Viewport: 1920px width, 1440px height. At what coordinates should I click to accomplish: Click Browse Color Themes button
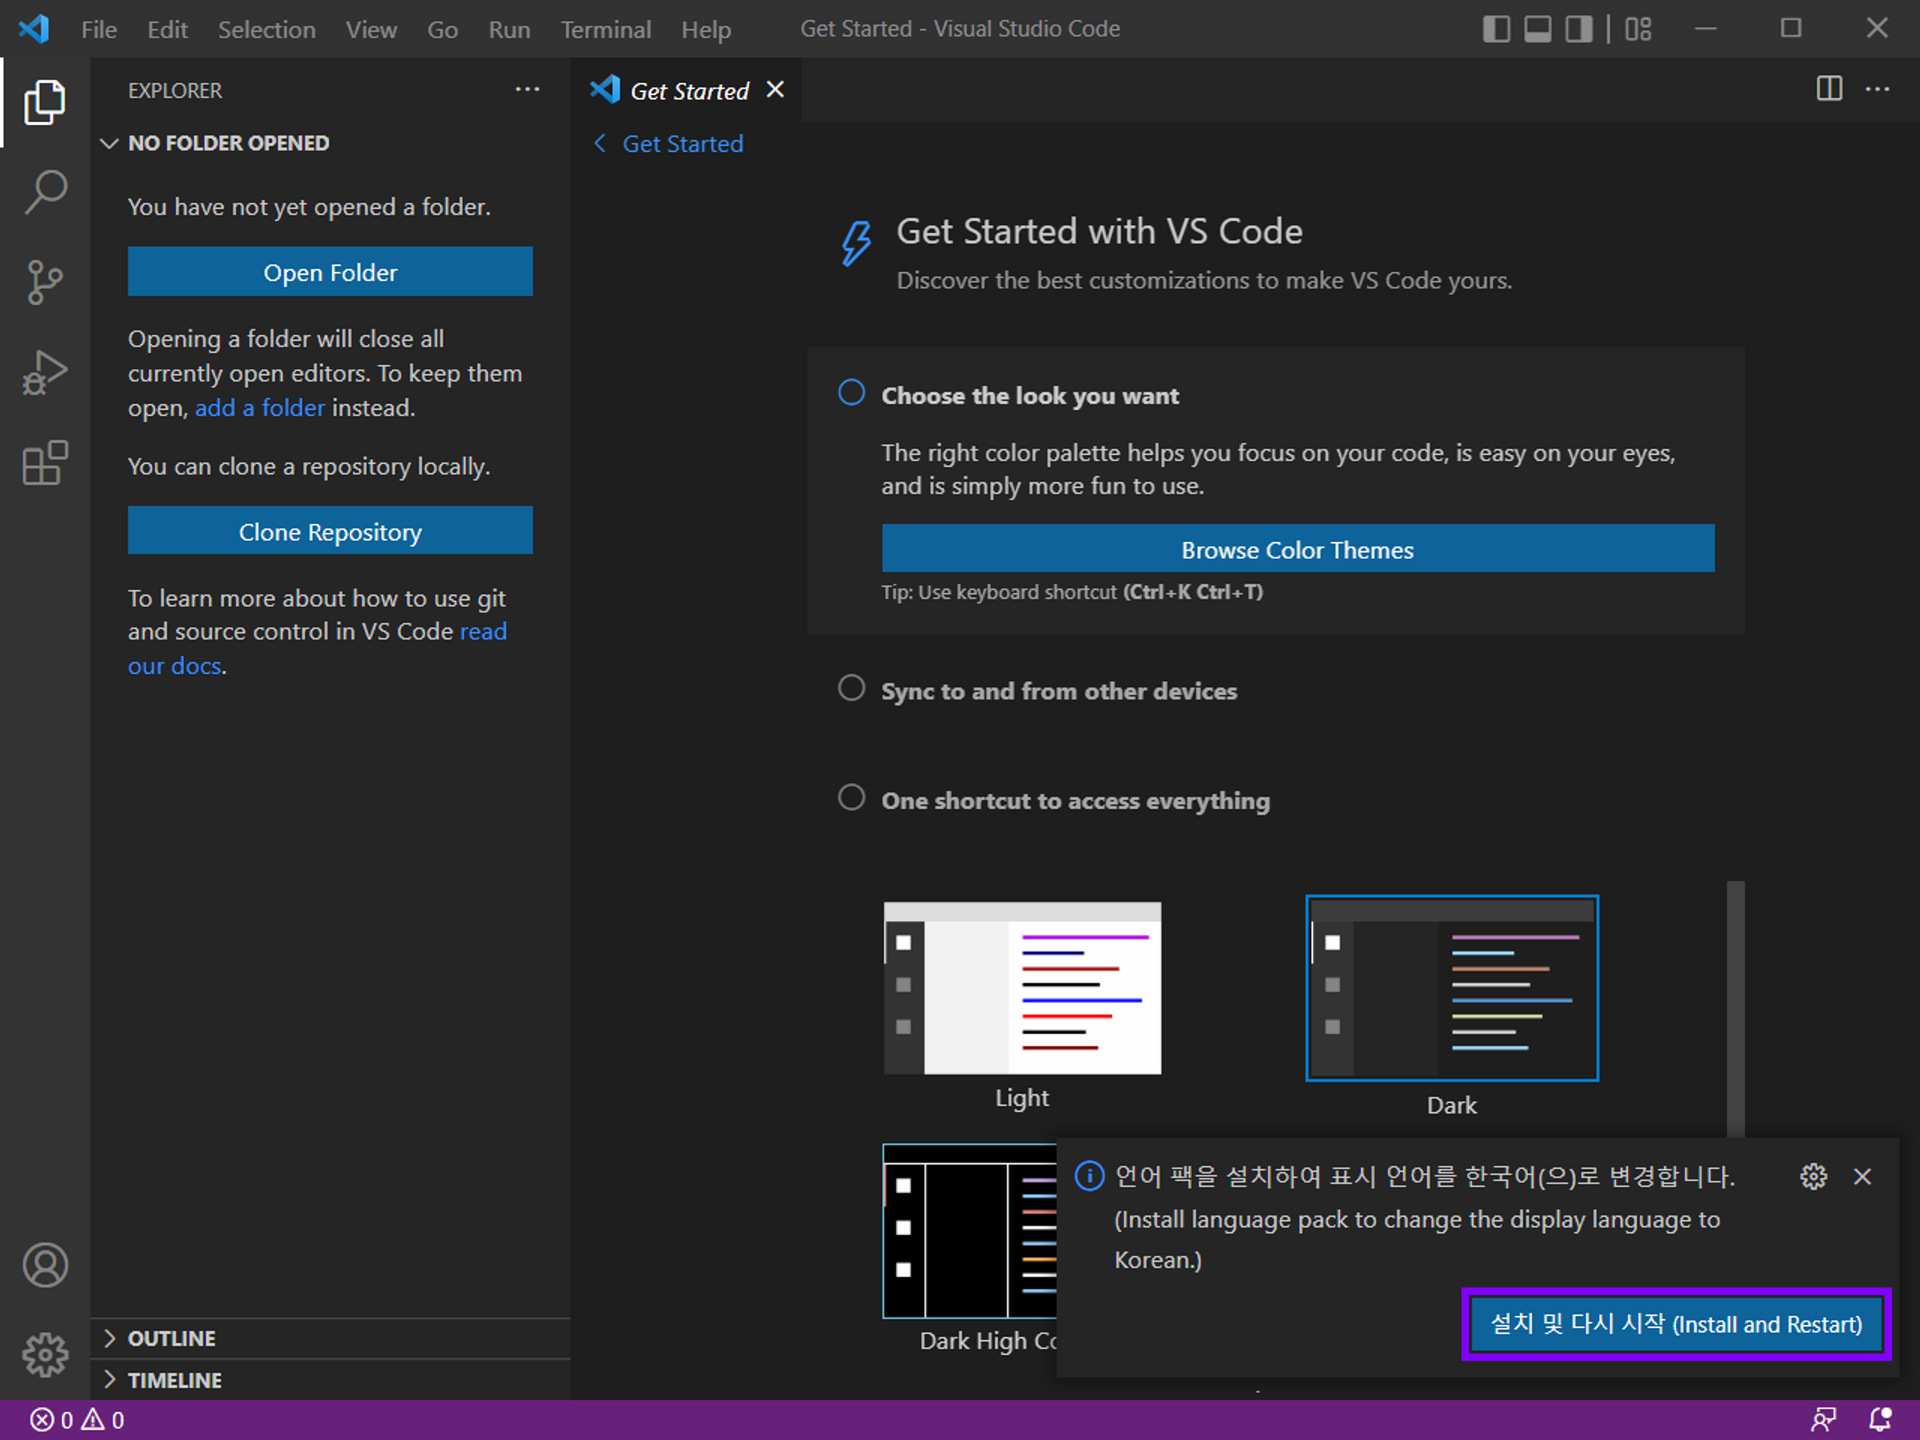coord(1298,549)
